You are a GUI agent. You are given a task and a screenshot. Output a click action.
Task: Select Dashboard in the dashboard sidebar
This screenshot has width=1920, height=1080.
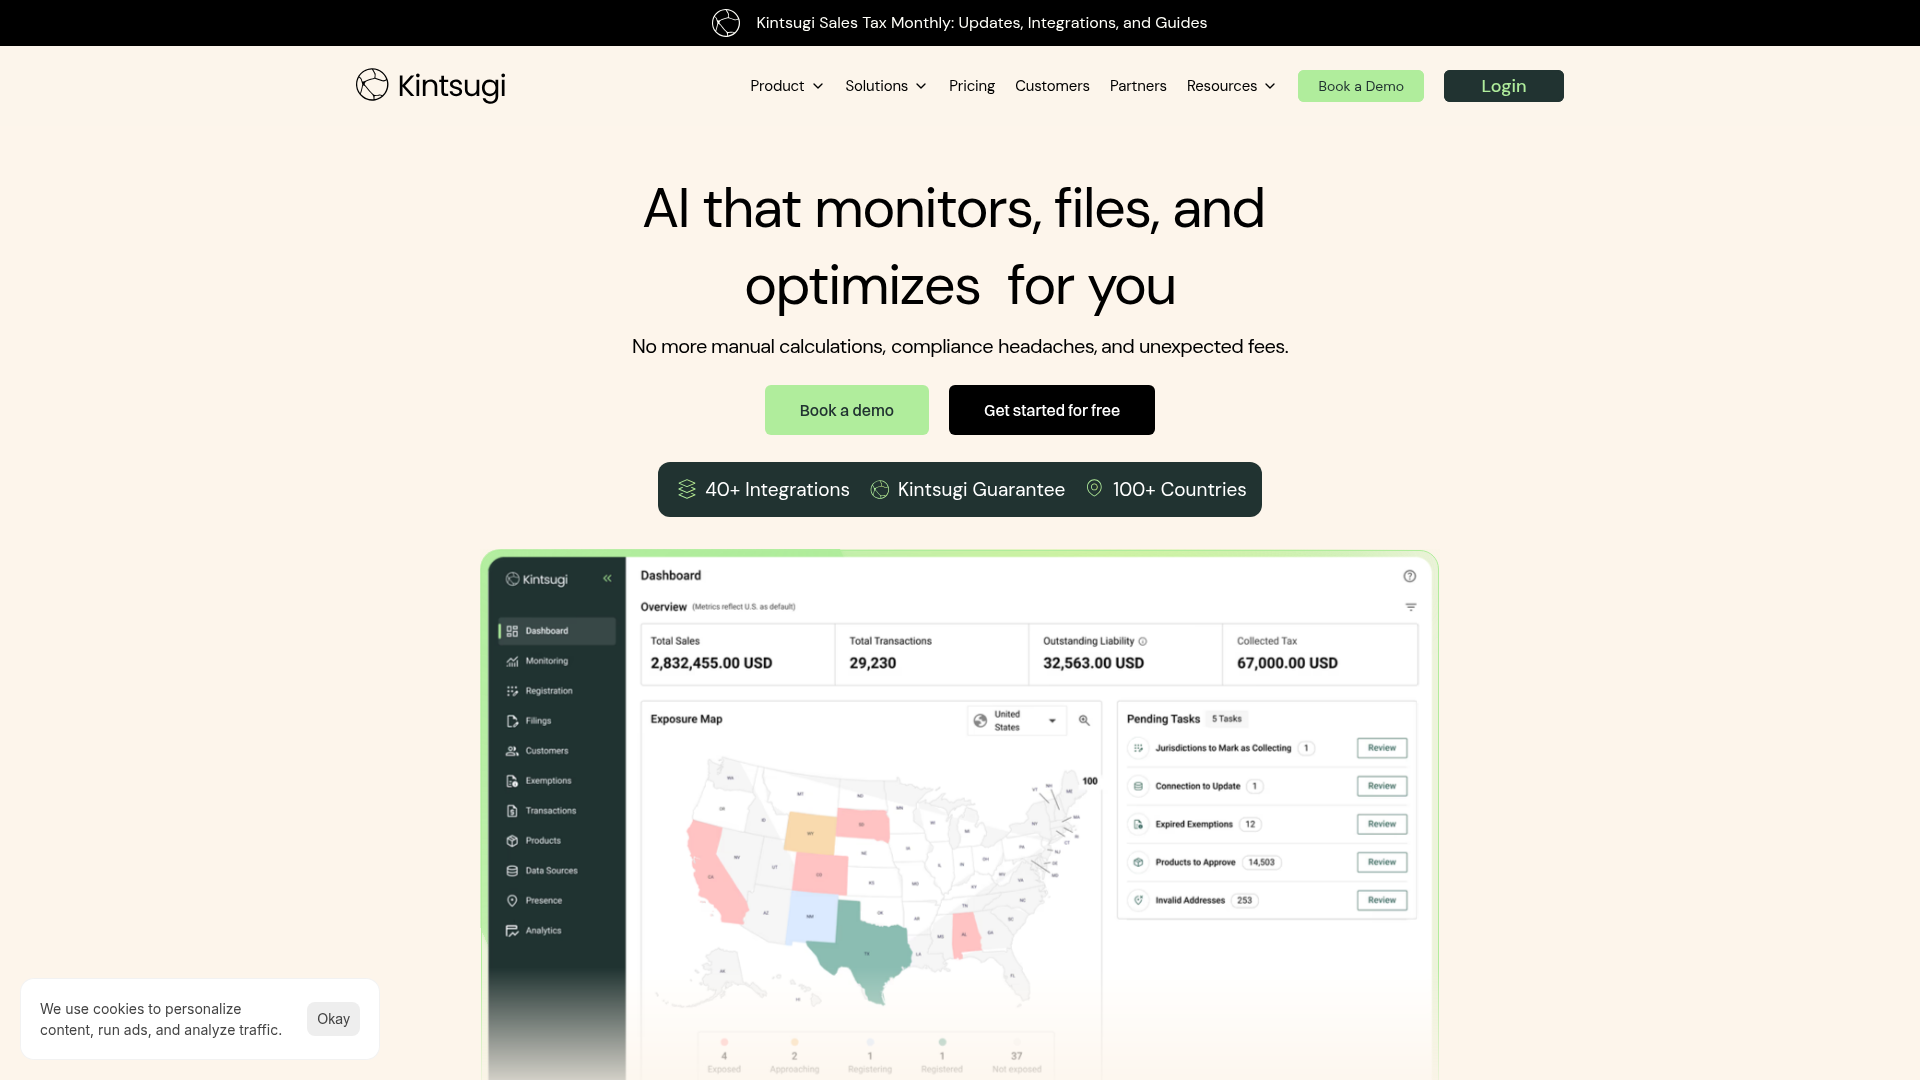pos(557,631)
